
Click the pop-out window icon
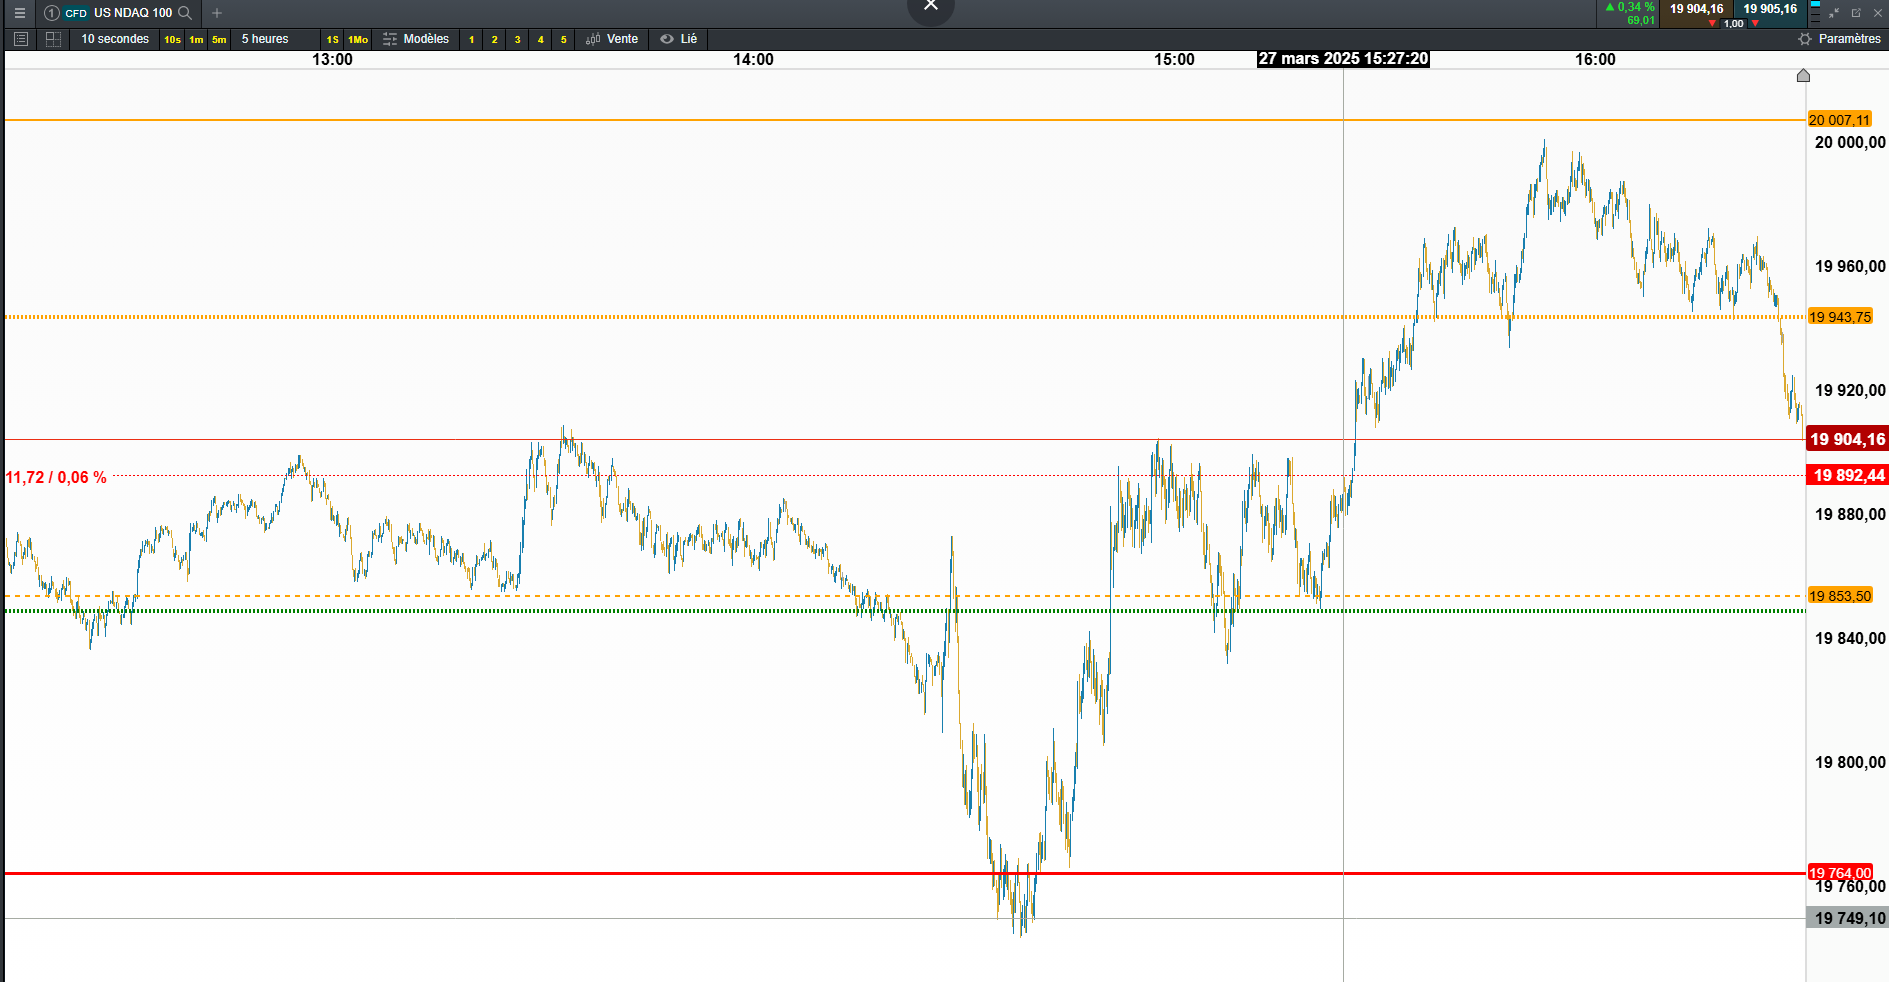point(1856,13)
